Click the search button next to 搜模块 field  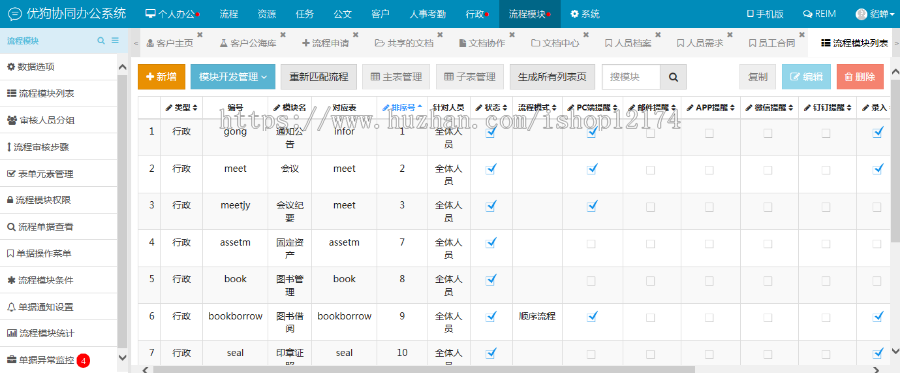pyautogui.click(x=673, y=77)
